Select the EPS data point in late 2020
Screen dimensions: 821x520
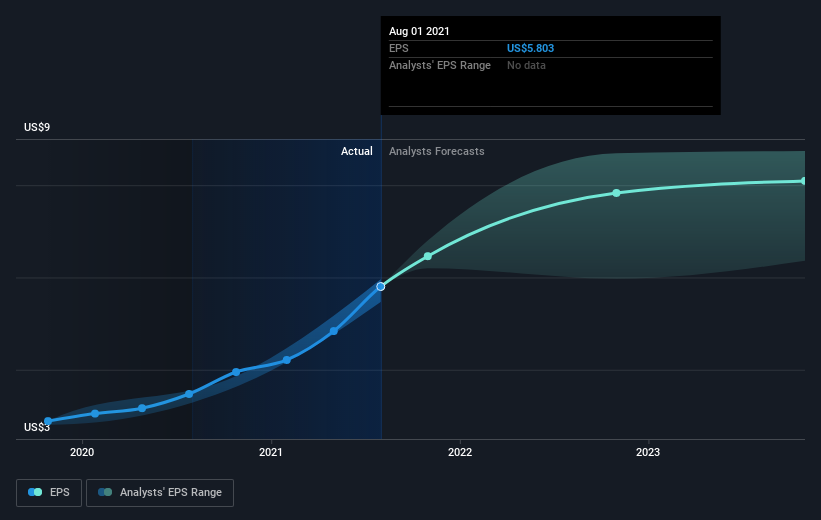click(x=236, y=372)
